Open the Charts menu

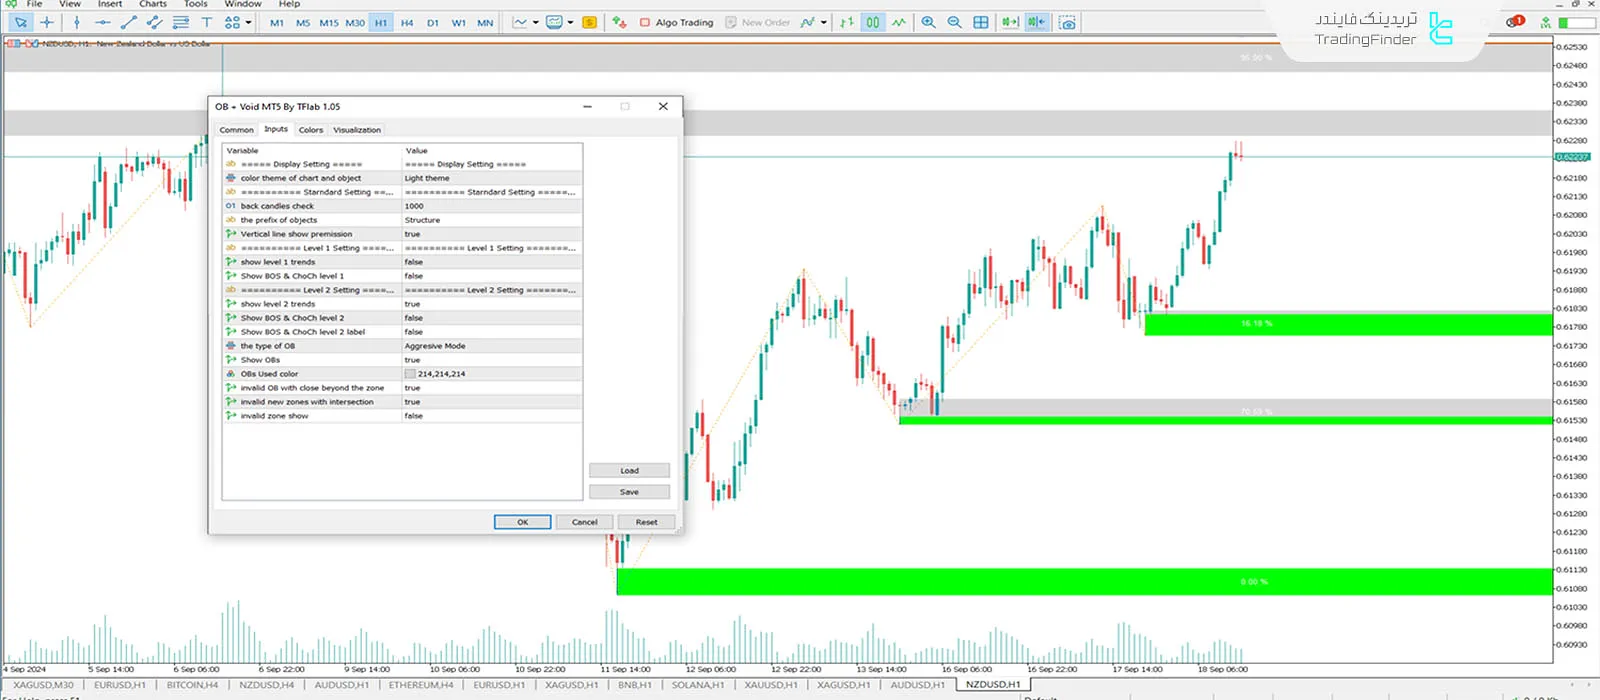[153, 4]
